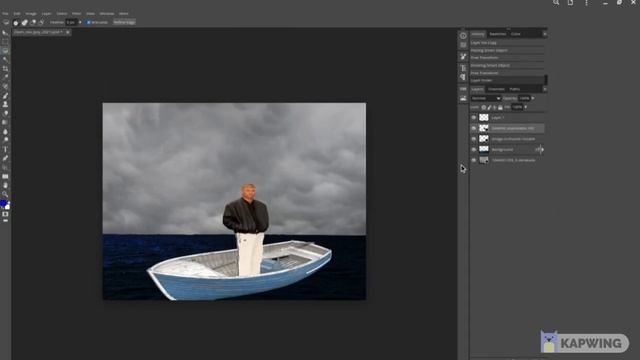Open the Layers panel options menu arrow
640x360 pixels.
545,89
